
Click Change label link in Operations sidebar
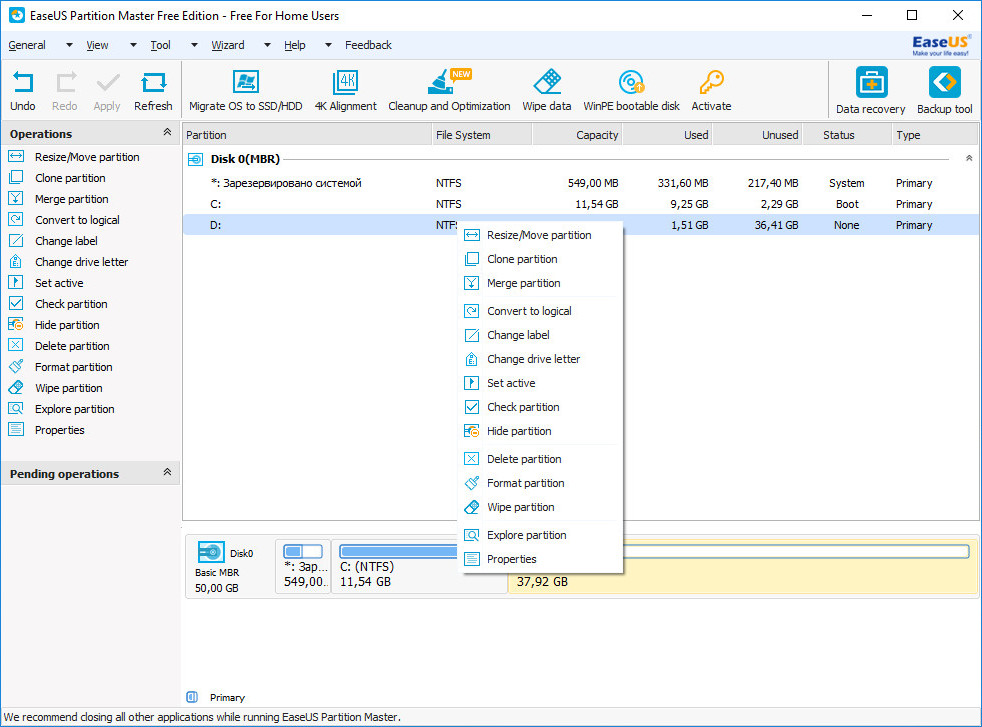pyautogui.click(x=66, y=241)
